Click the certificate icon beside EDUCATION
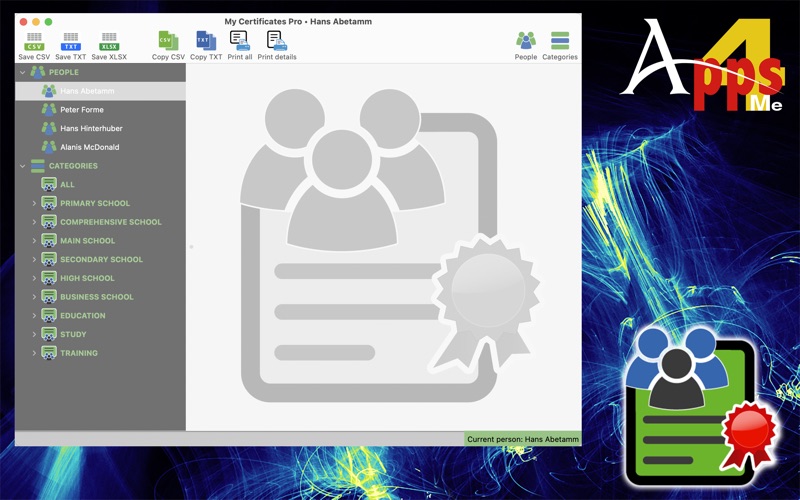Viewport: 800px width, 500px height. 49,315
